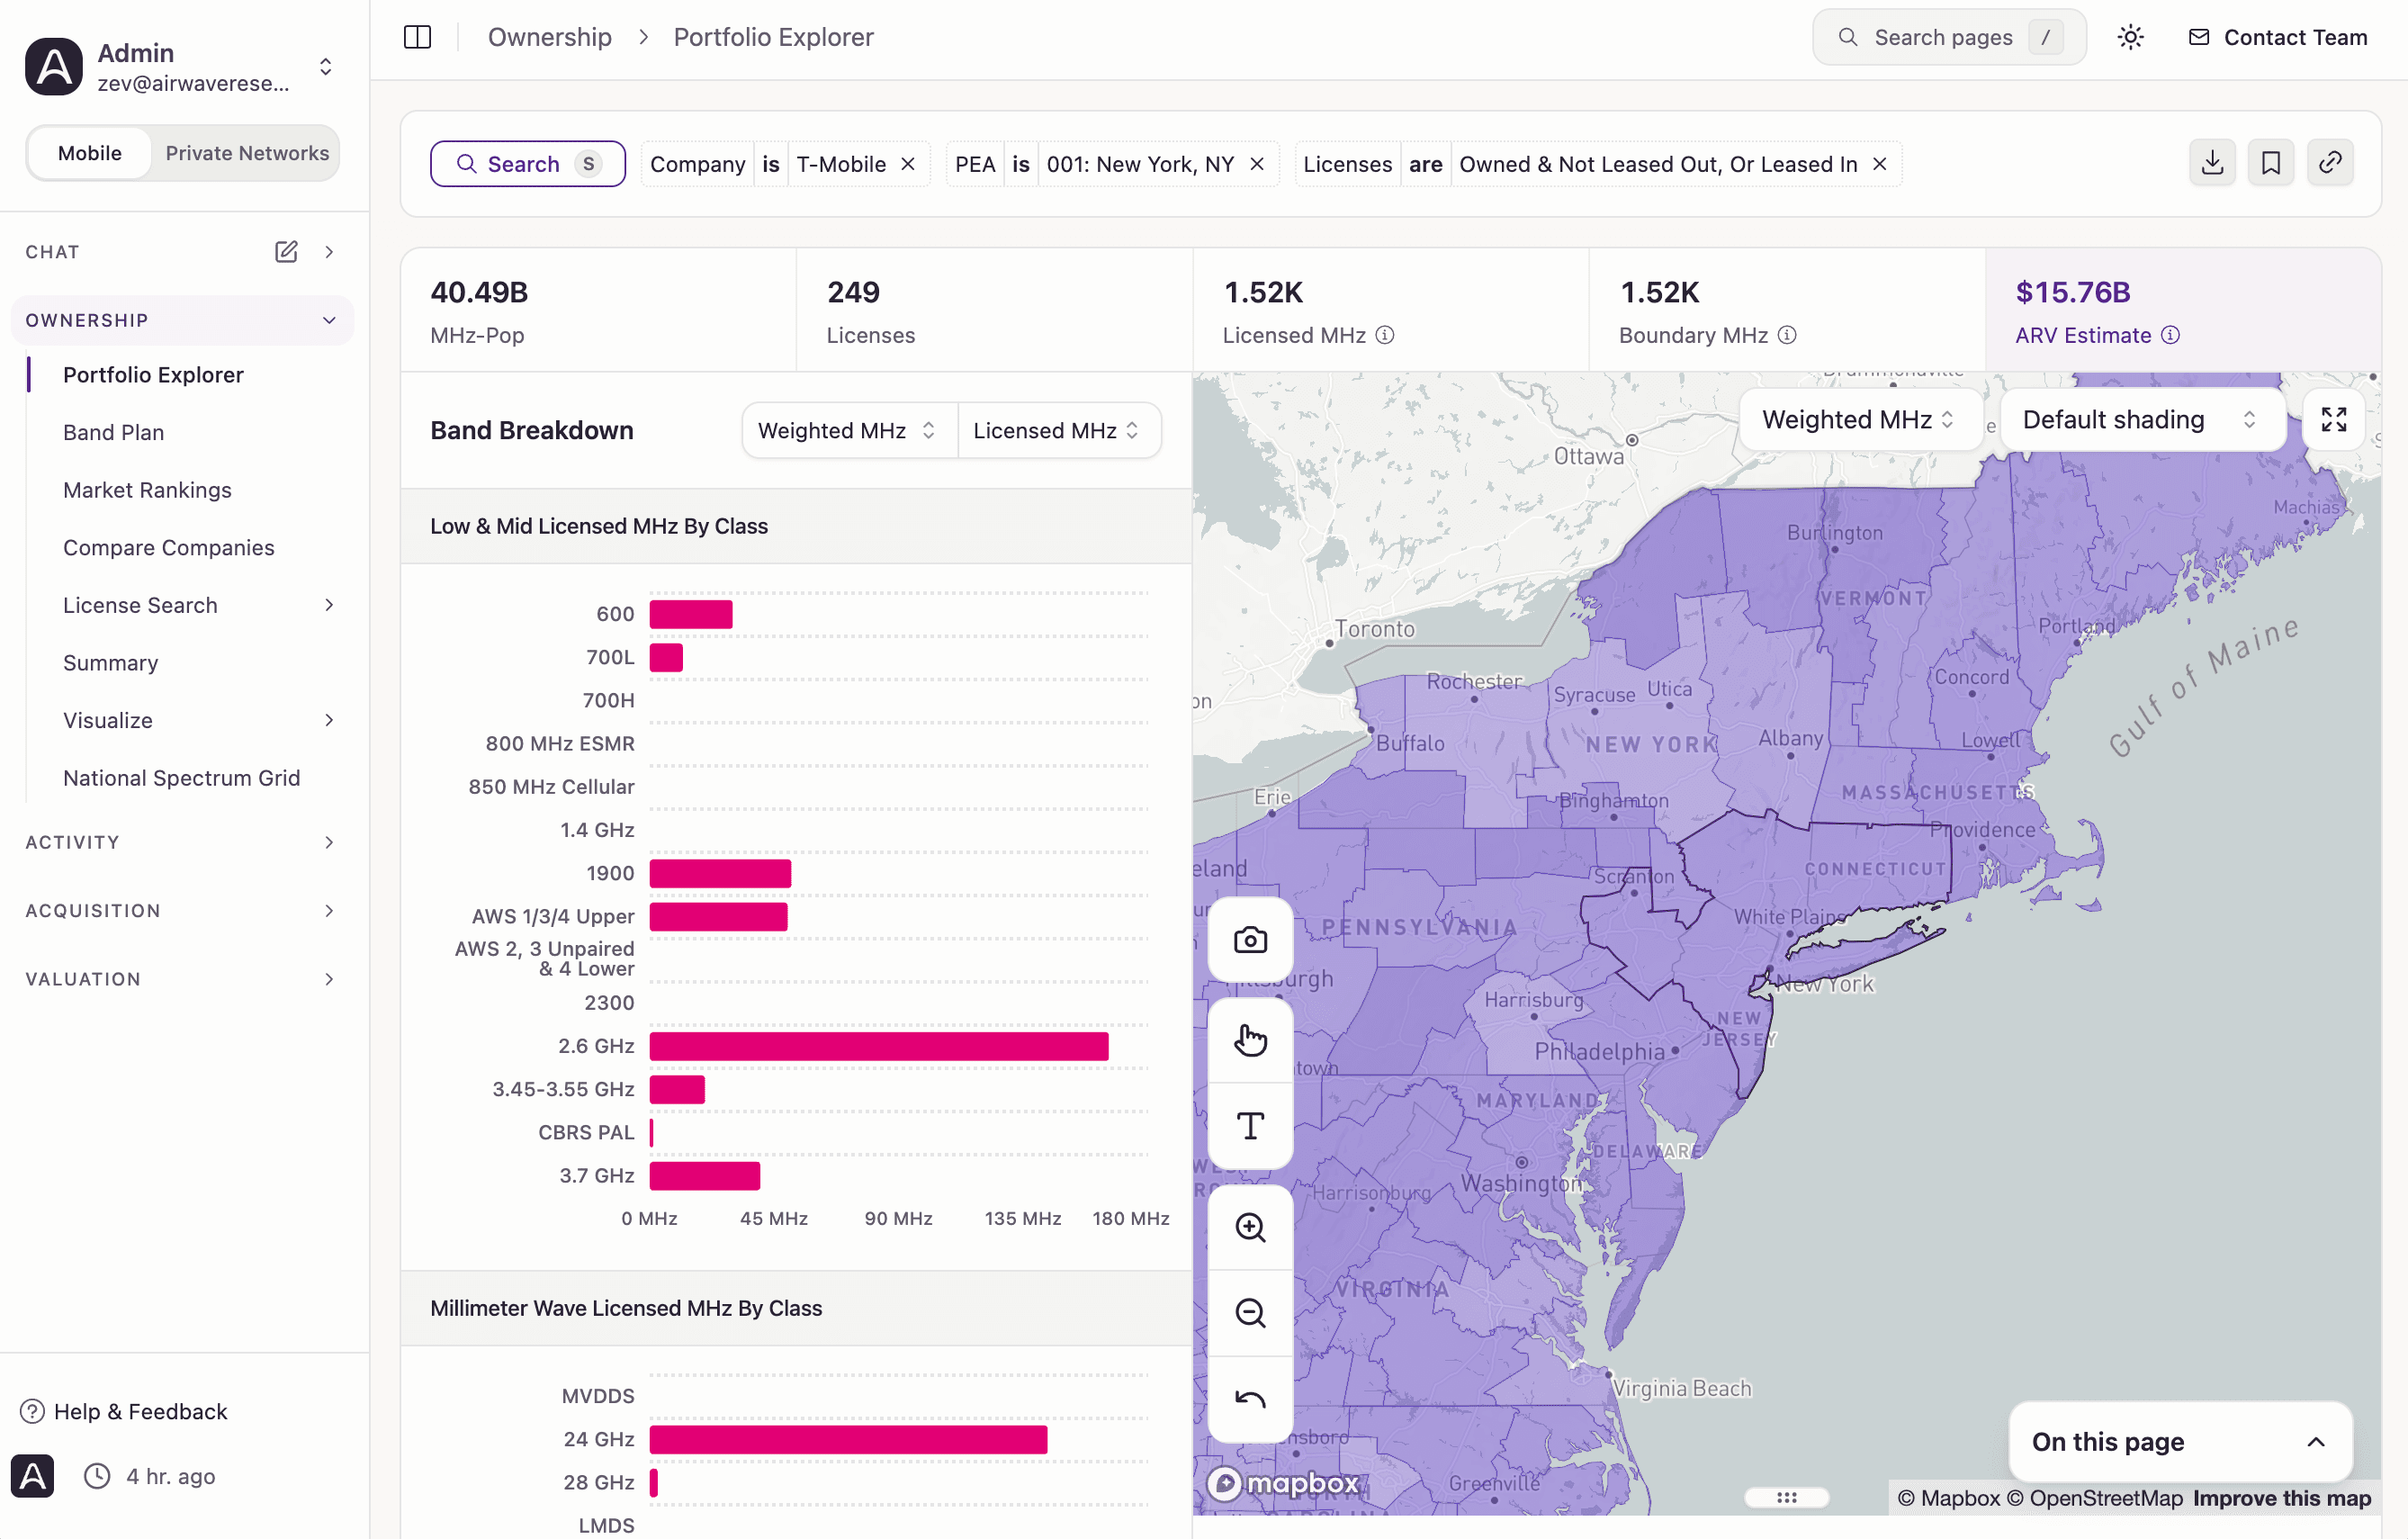
Task: Click the download icon in the filter bar
Action: click(x=2212, y=163)
